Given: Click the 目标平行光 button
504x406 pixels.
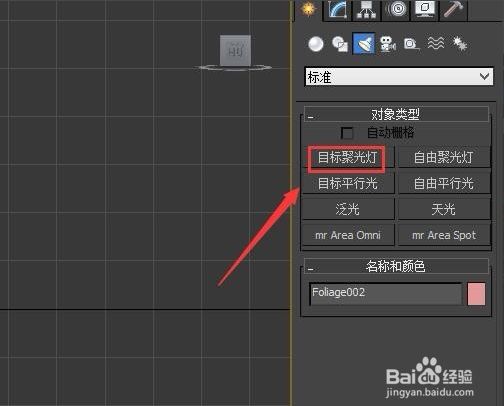Looking at the screenshot, I should click(347, 183).
